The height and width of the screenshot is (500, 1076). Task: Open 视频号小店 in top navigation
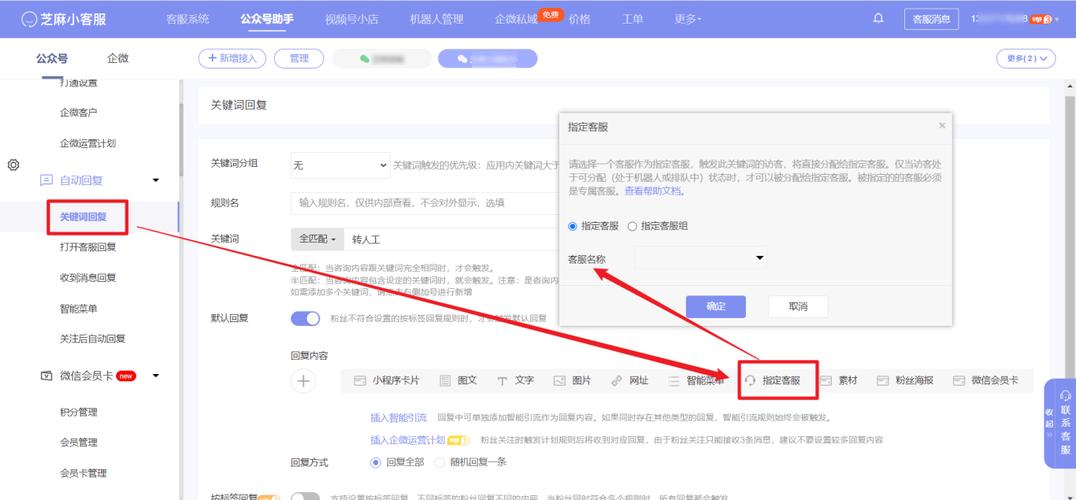point(351,19)
